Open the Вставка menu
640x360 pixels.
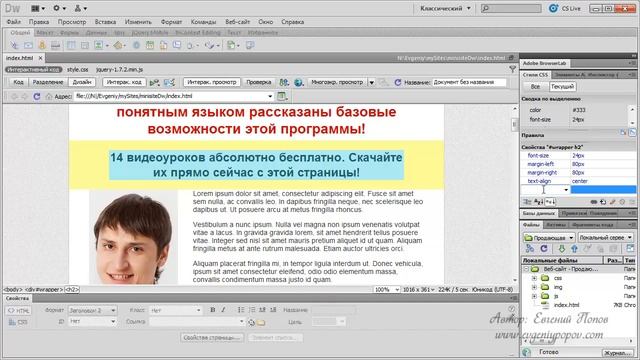(x=105, y=22)
